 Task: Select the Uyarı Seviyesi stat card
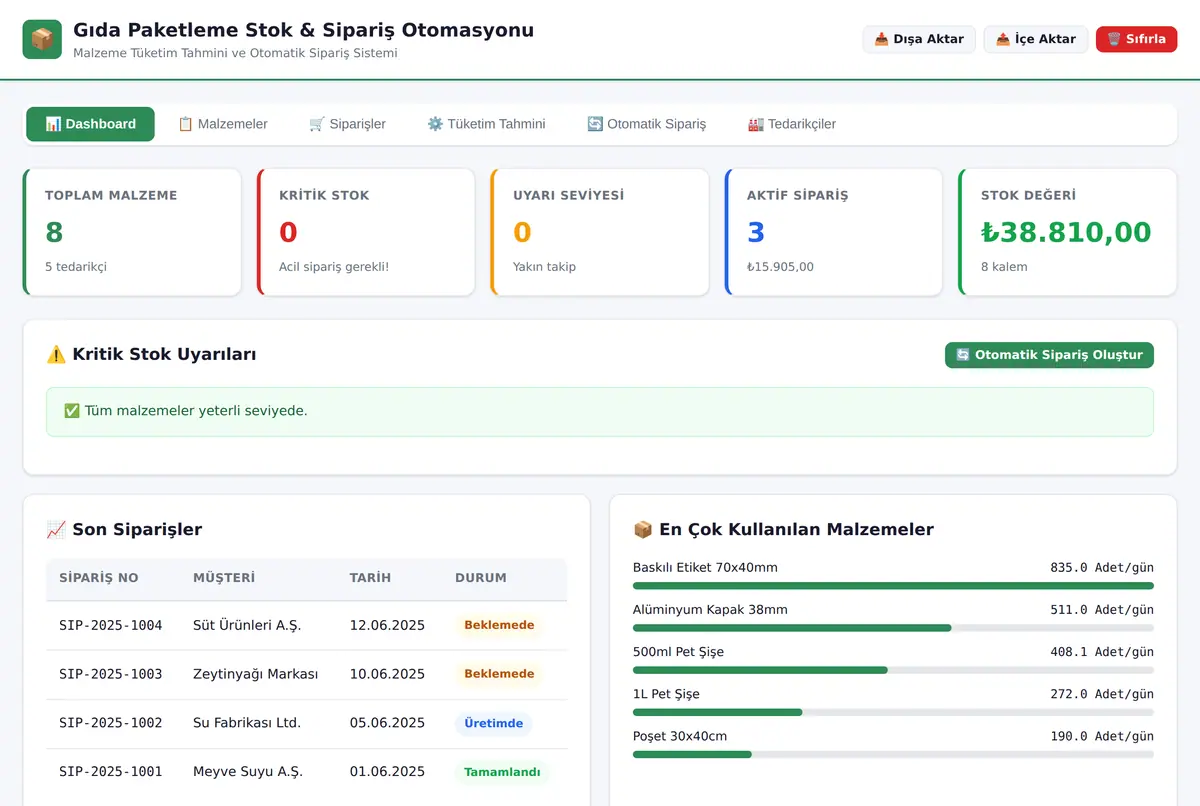tap(600, 232)
